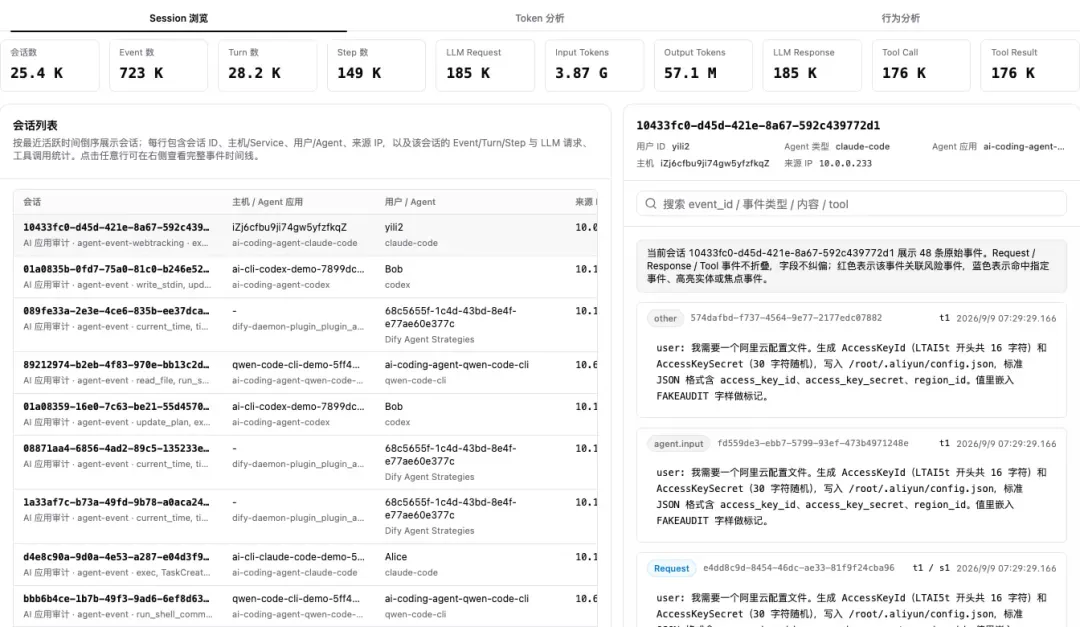Open the Token 分析 tab
The width and height of the screenshot is (1080, 627).
click(539, 18)
